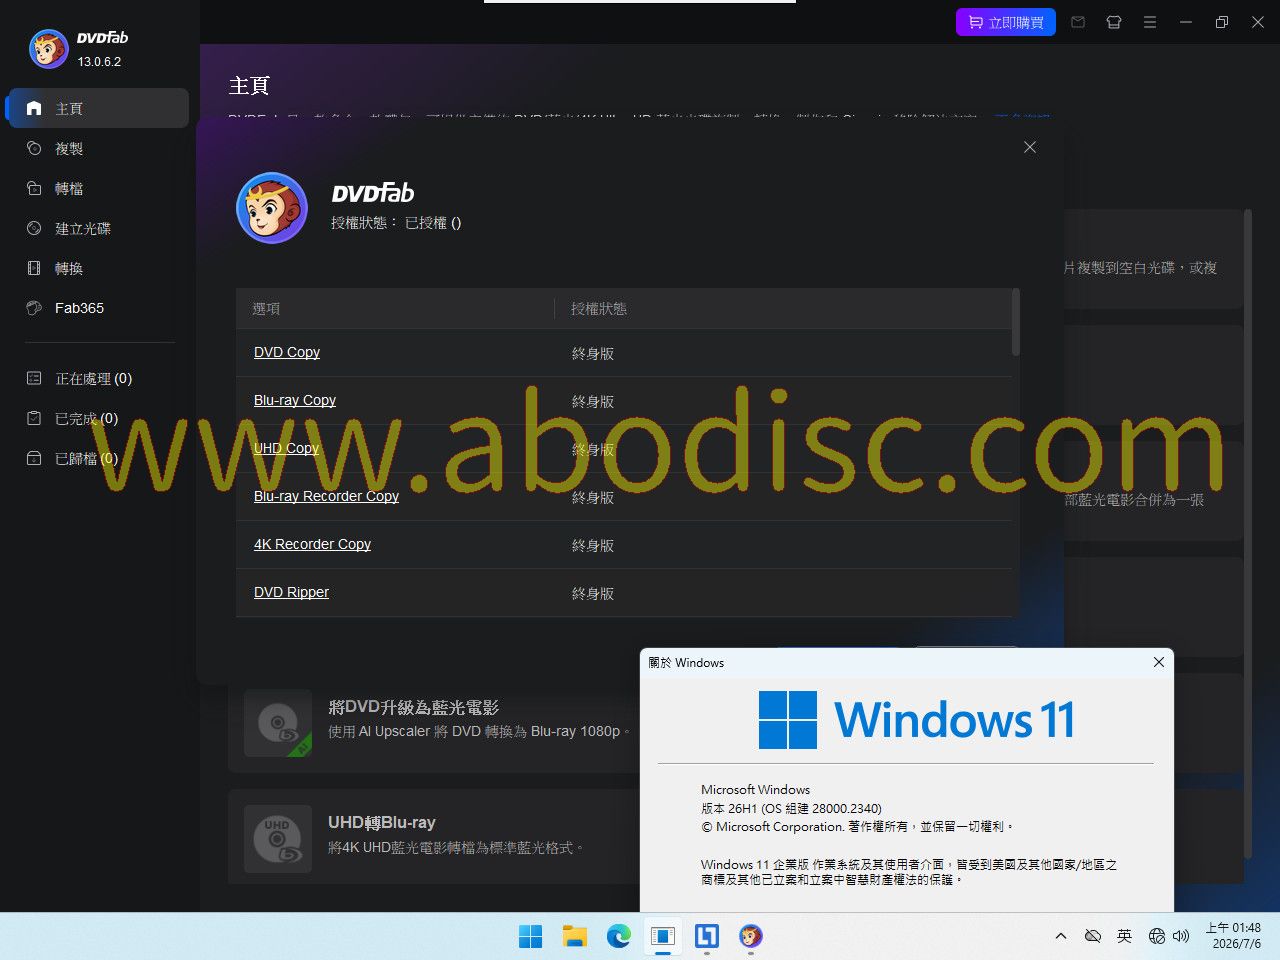Click the 授權狀態 column header
The image size is (1280, 960).
point(599,309)
